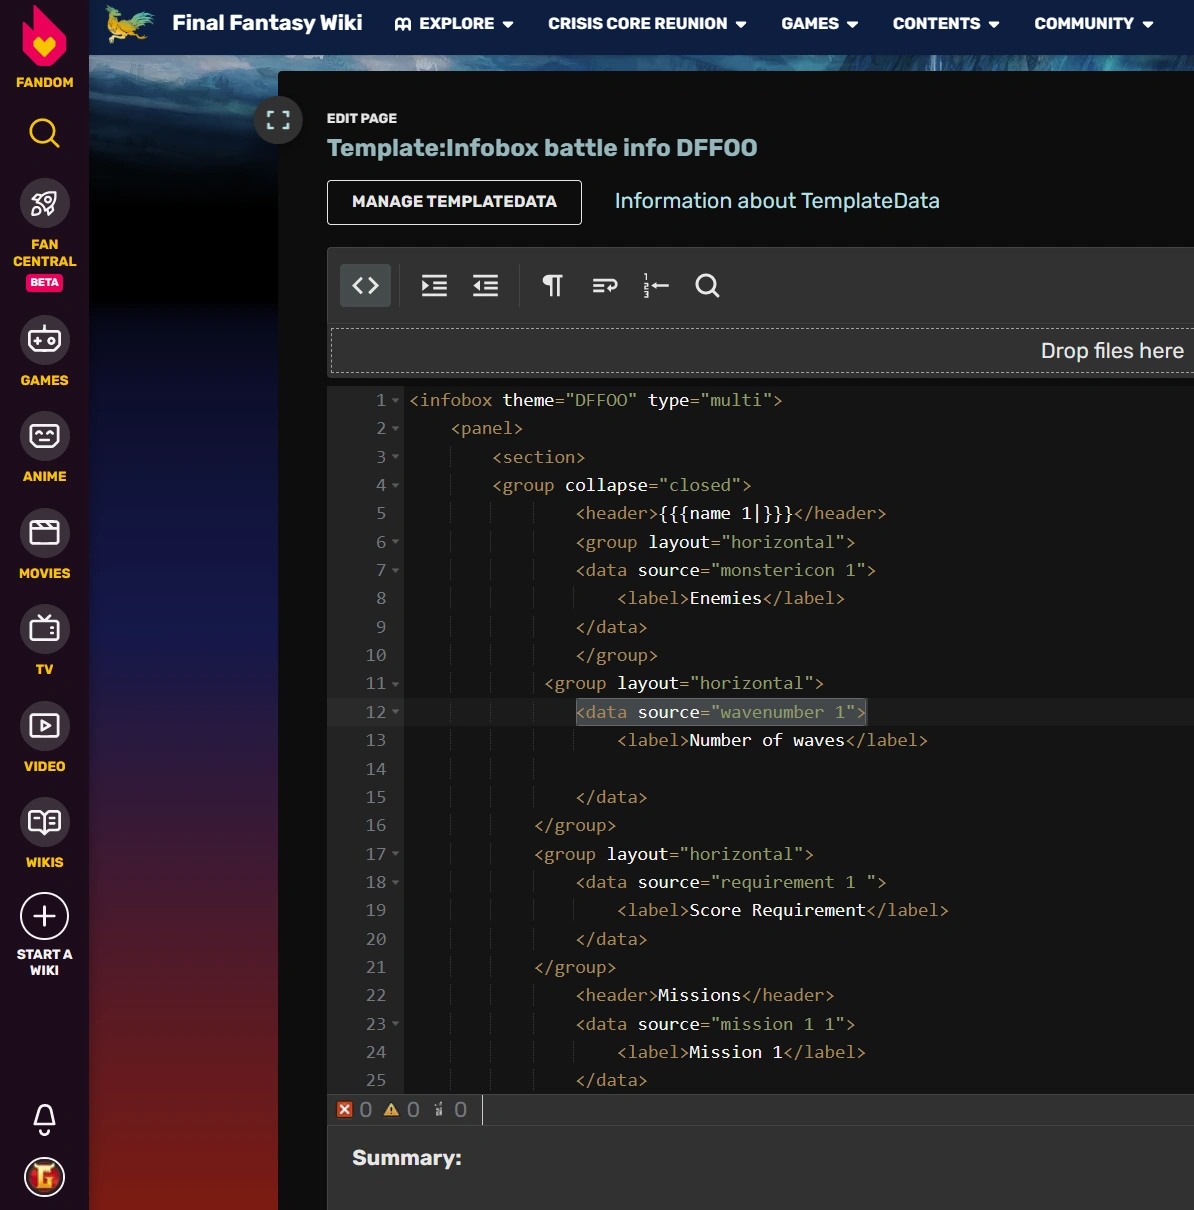Toggle invisible characters pilcrow icon
This screenshot has width=1194, height=1210.
pos(552,286)
